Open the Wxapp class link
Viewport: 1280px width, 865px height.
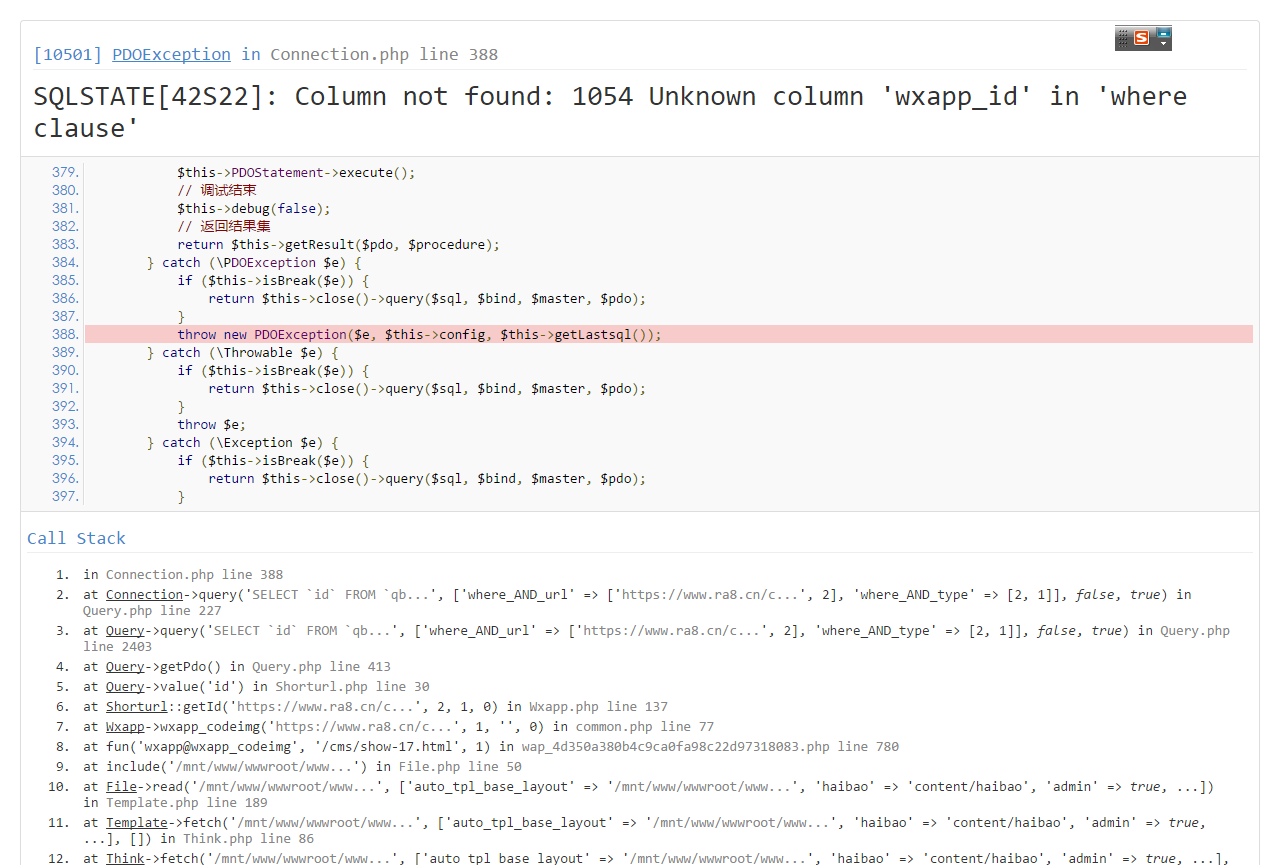(x=125, y=726)
